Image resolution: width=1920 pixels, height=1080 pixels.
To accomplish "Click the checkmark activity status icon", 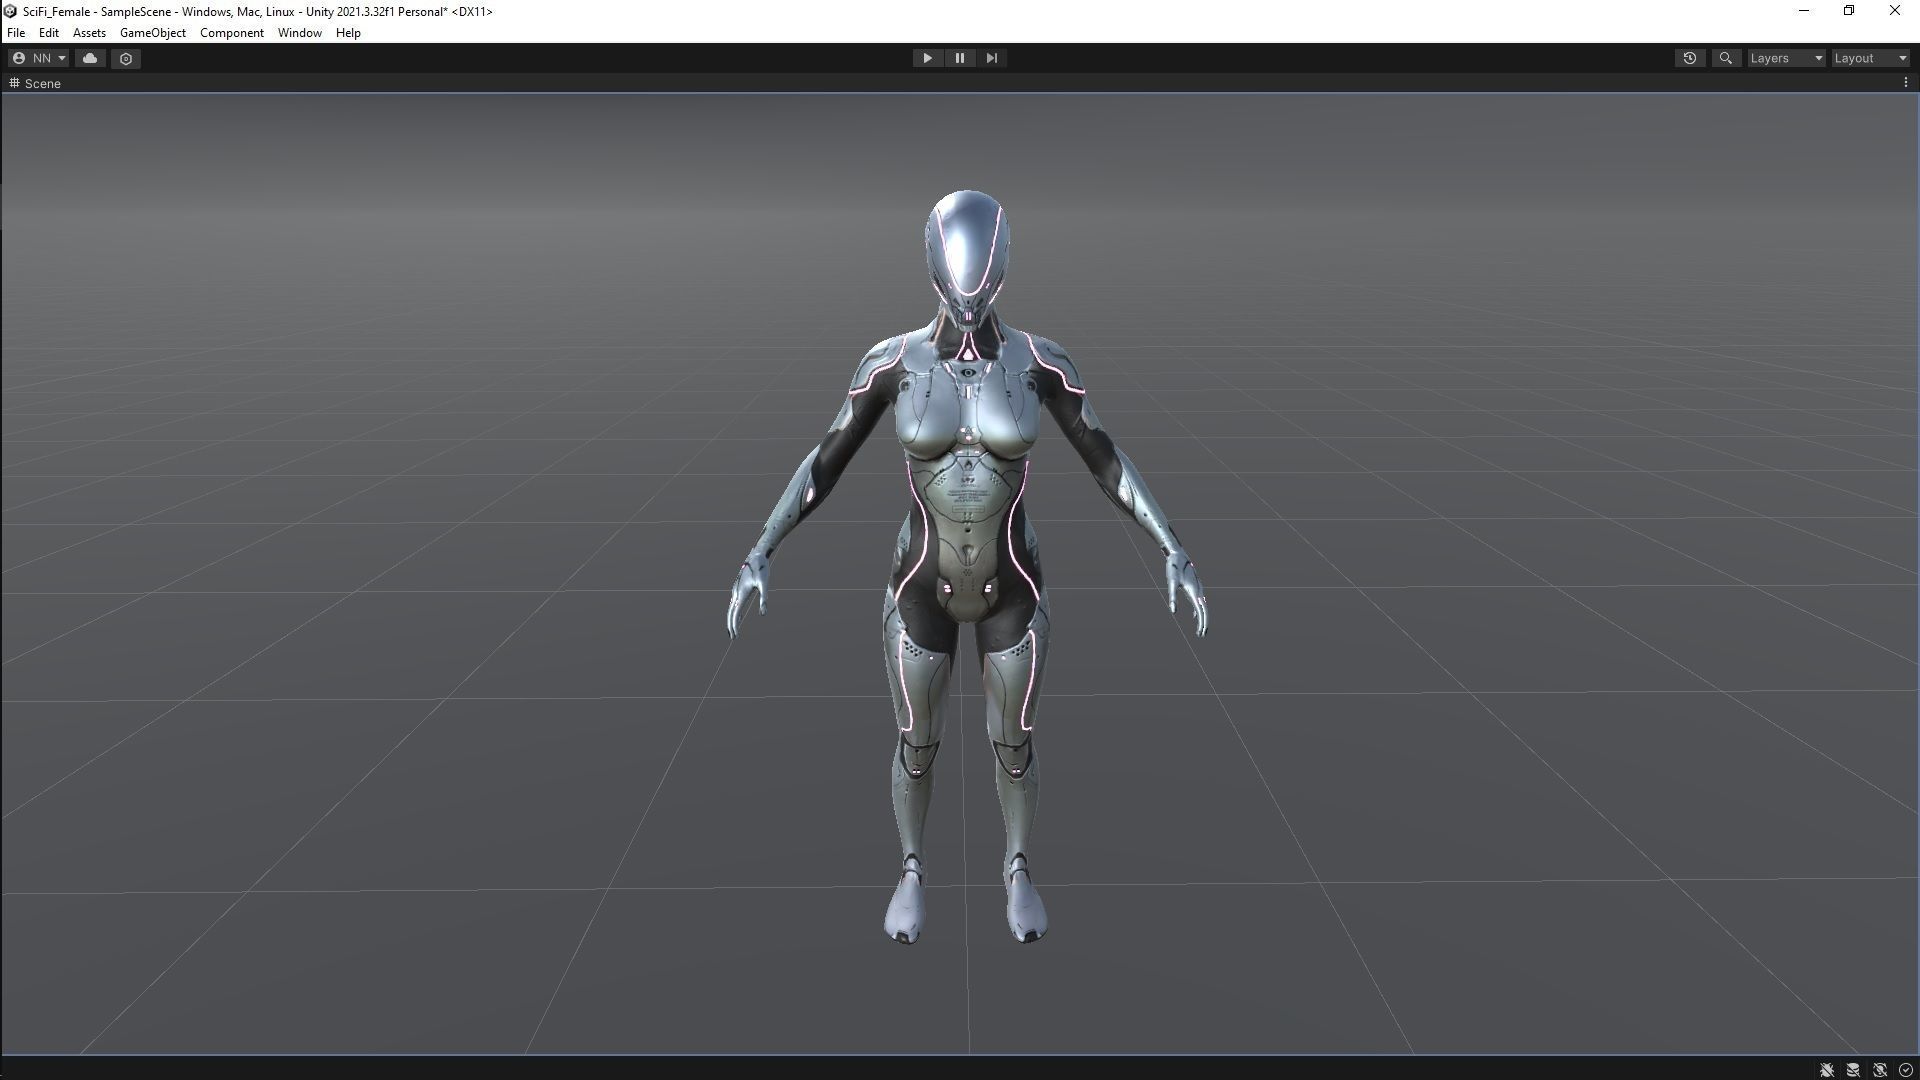I will point(1905,1069).
